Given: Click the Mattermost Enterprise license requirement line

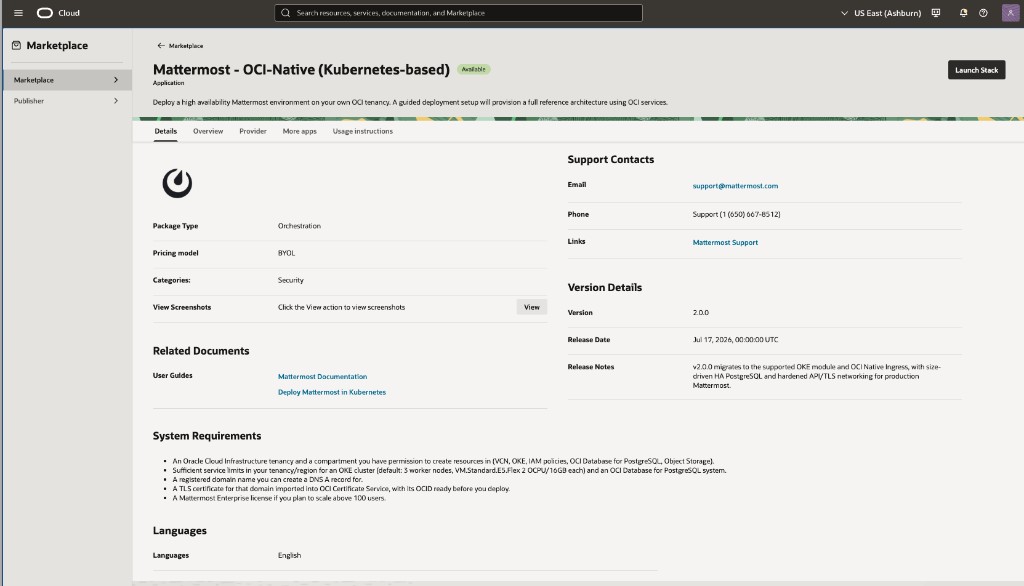Looking at the screenshot, I should click(279, 498).
